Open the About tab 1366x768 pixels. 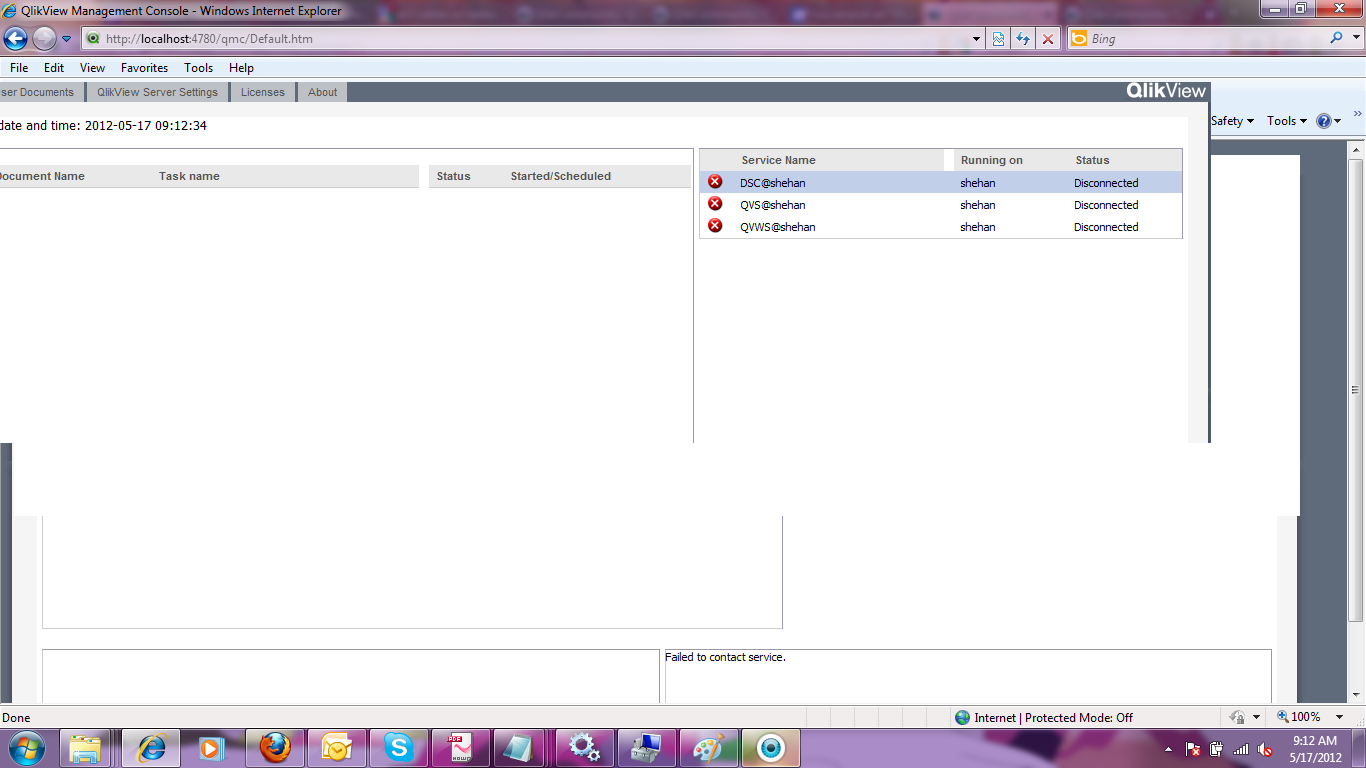[x=322, y=92]
